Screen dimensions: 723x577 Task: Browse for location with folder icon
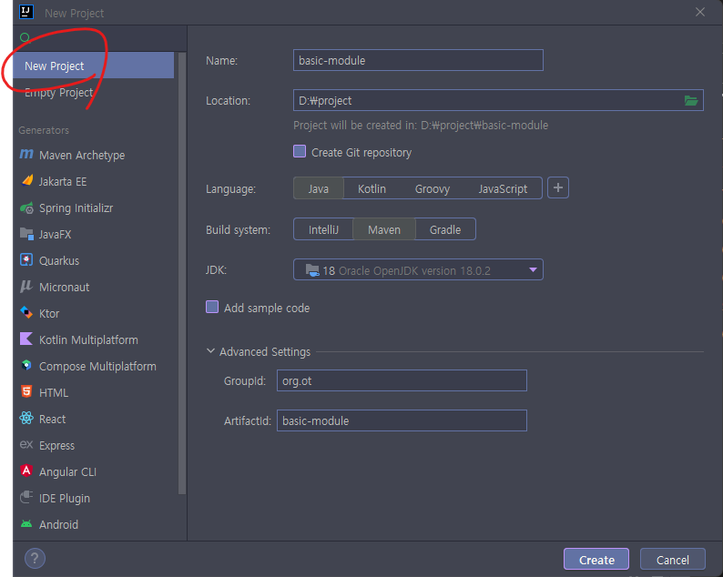point(691,101)
